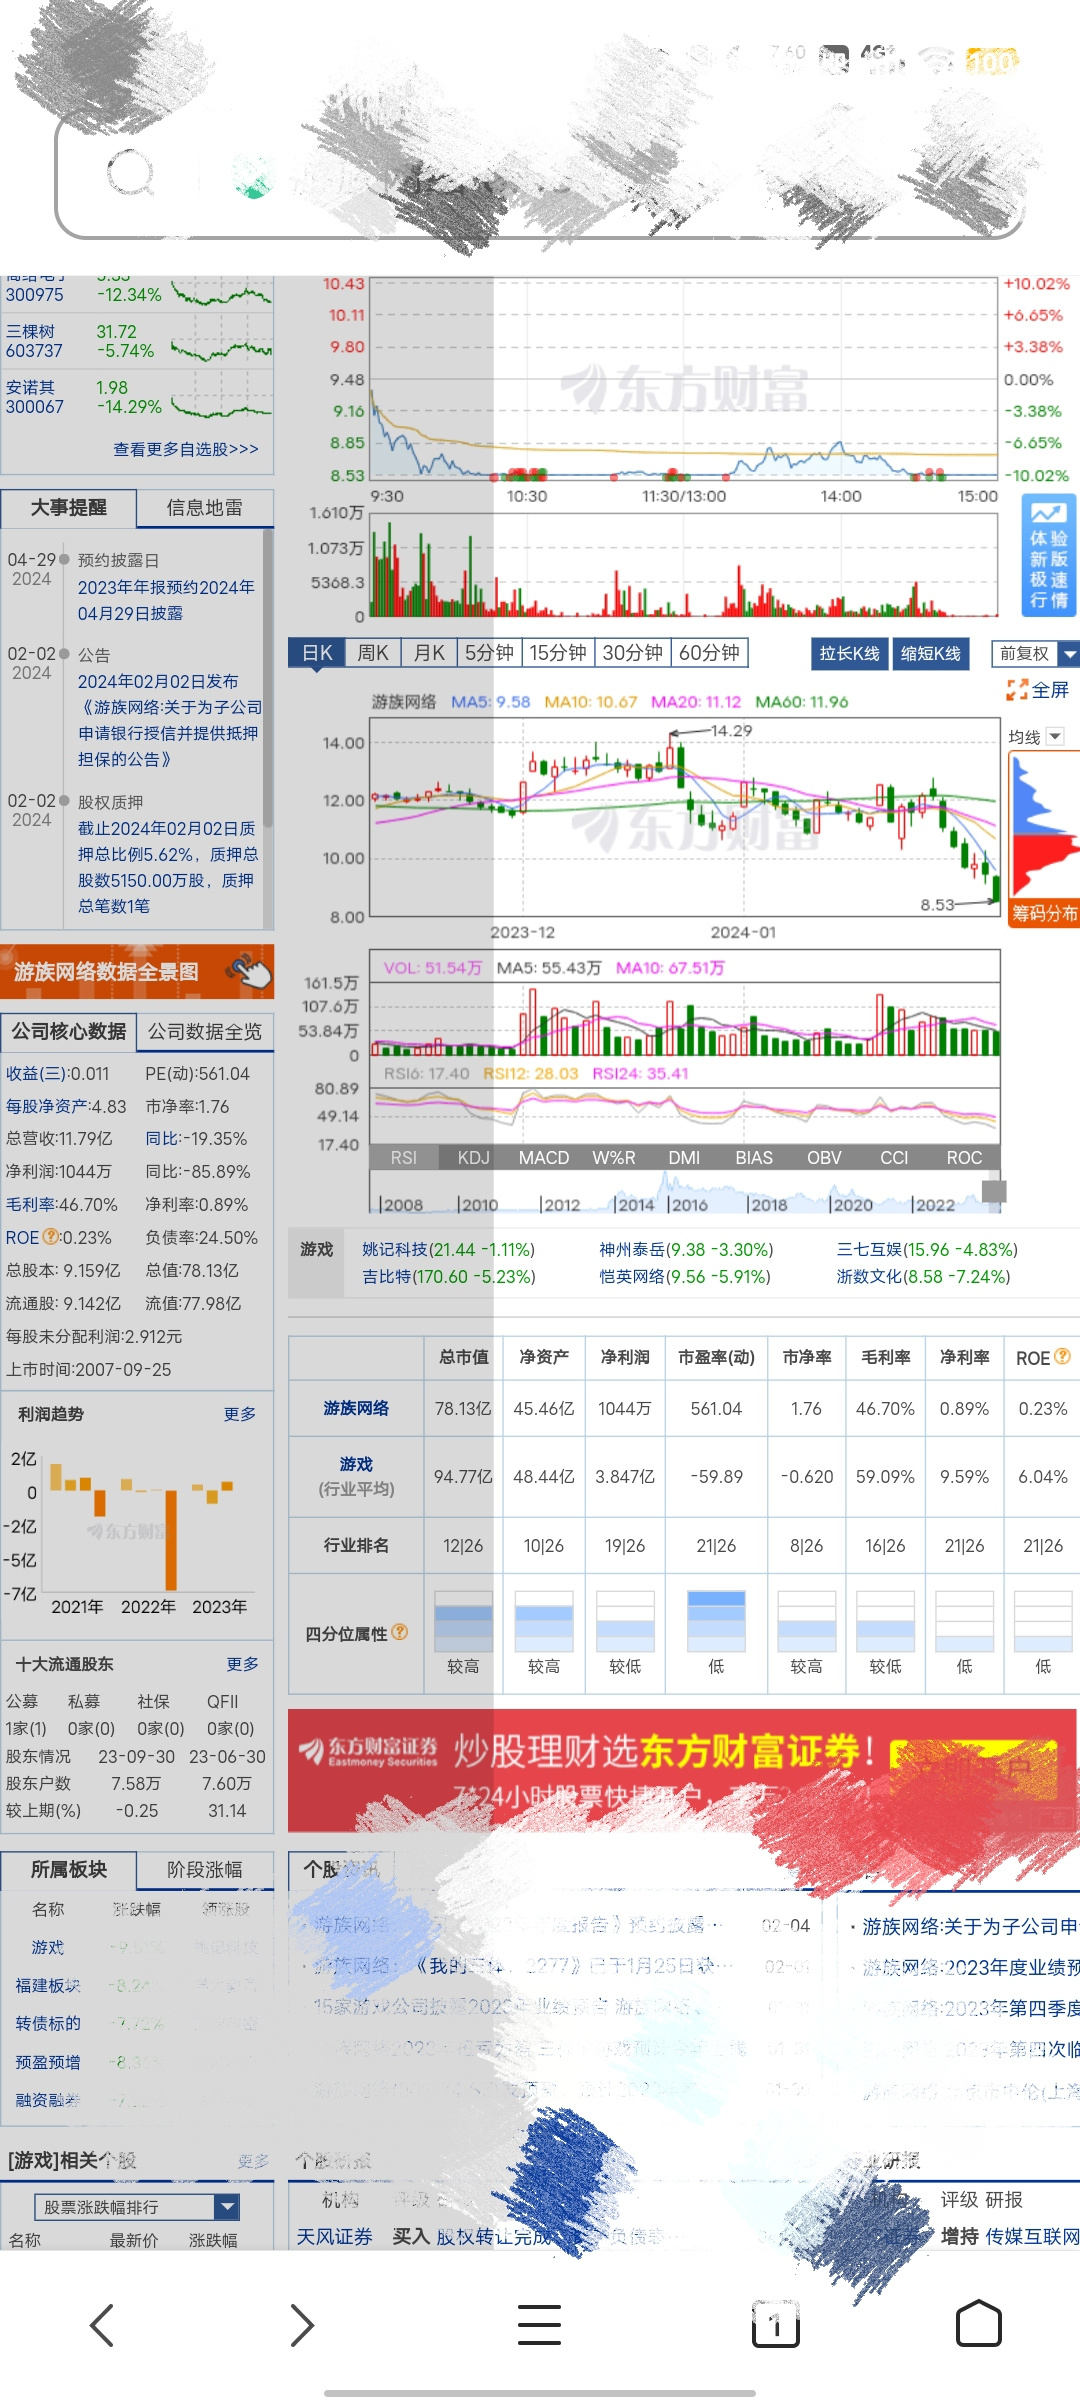Click the timeline range slider handle
The image size is (1080, 2400).
[994, 1191]
